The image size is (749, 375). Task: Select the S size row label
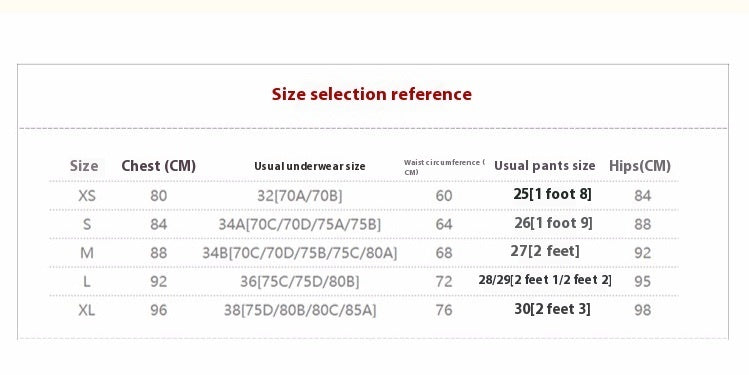[x=87, y=224]
